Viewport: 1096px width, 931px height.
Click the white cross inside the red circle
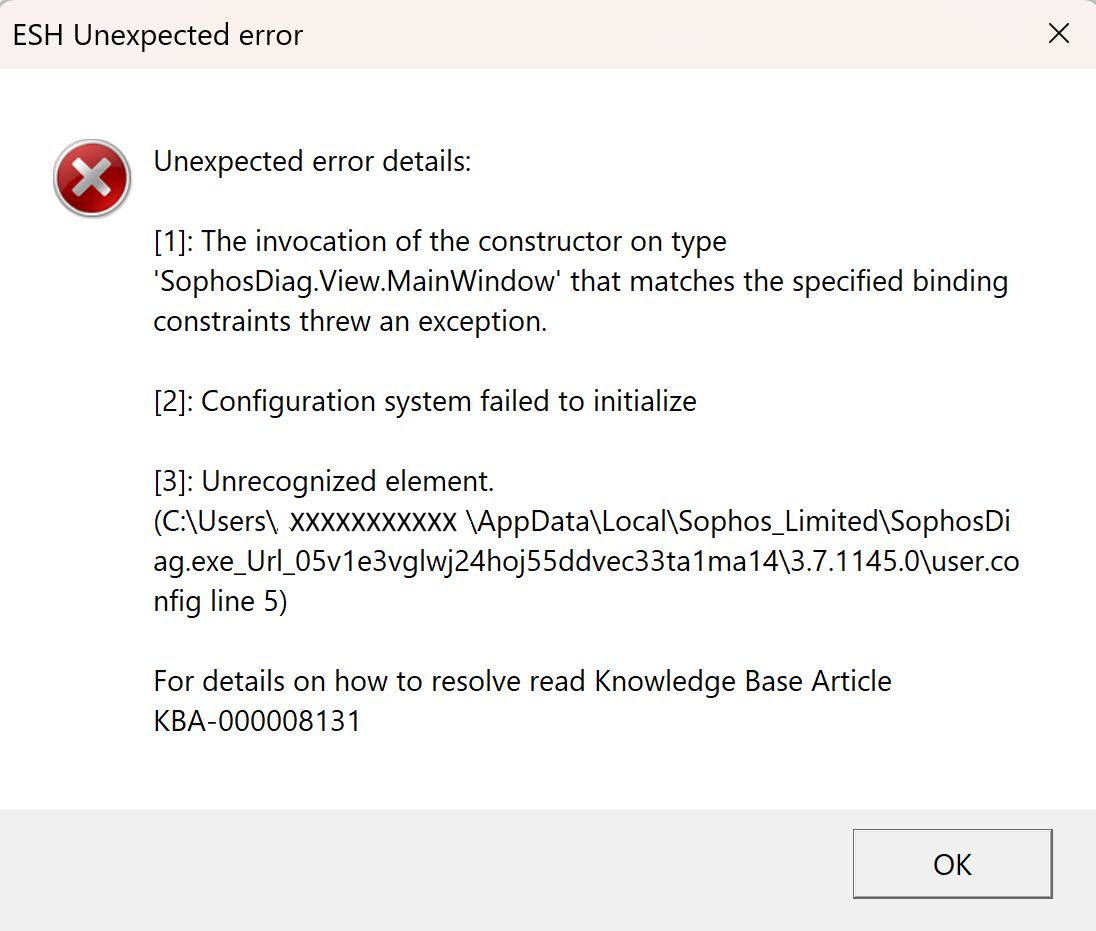coord(91,178)
